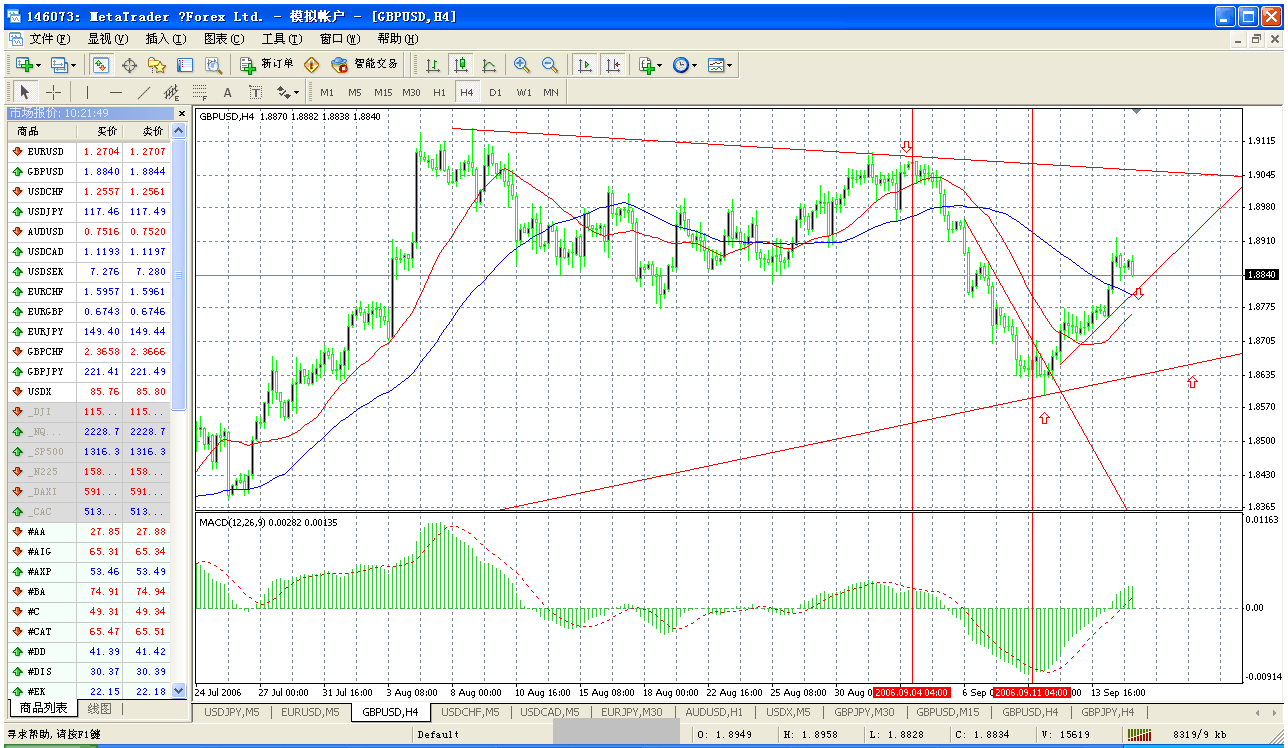The image size is (1288, 748).
Task: Select the text annotation tool
Action: pos(227,92)
